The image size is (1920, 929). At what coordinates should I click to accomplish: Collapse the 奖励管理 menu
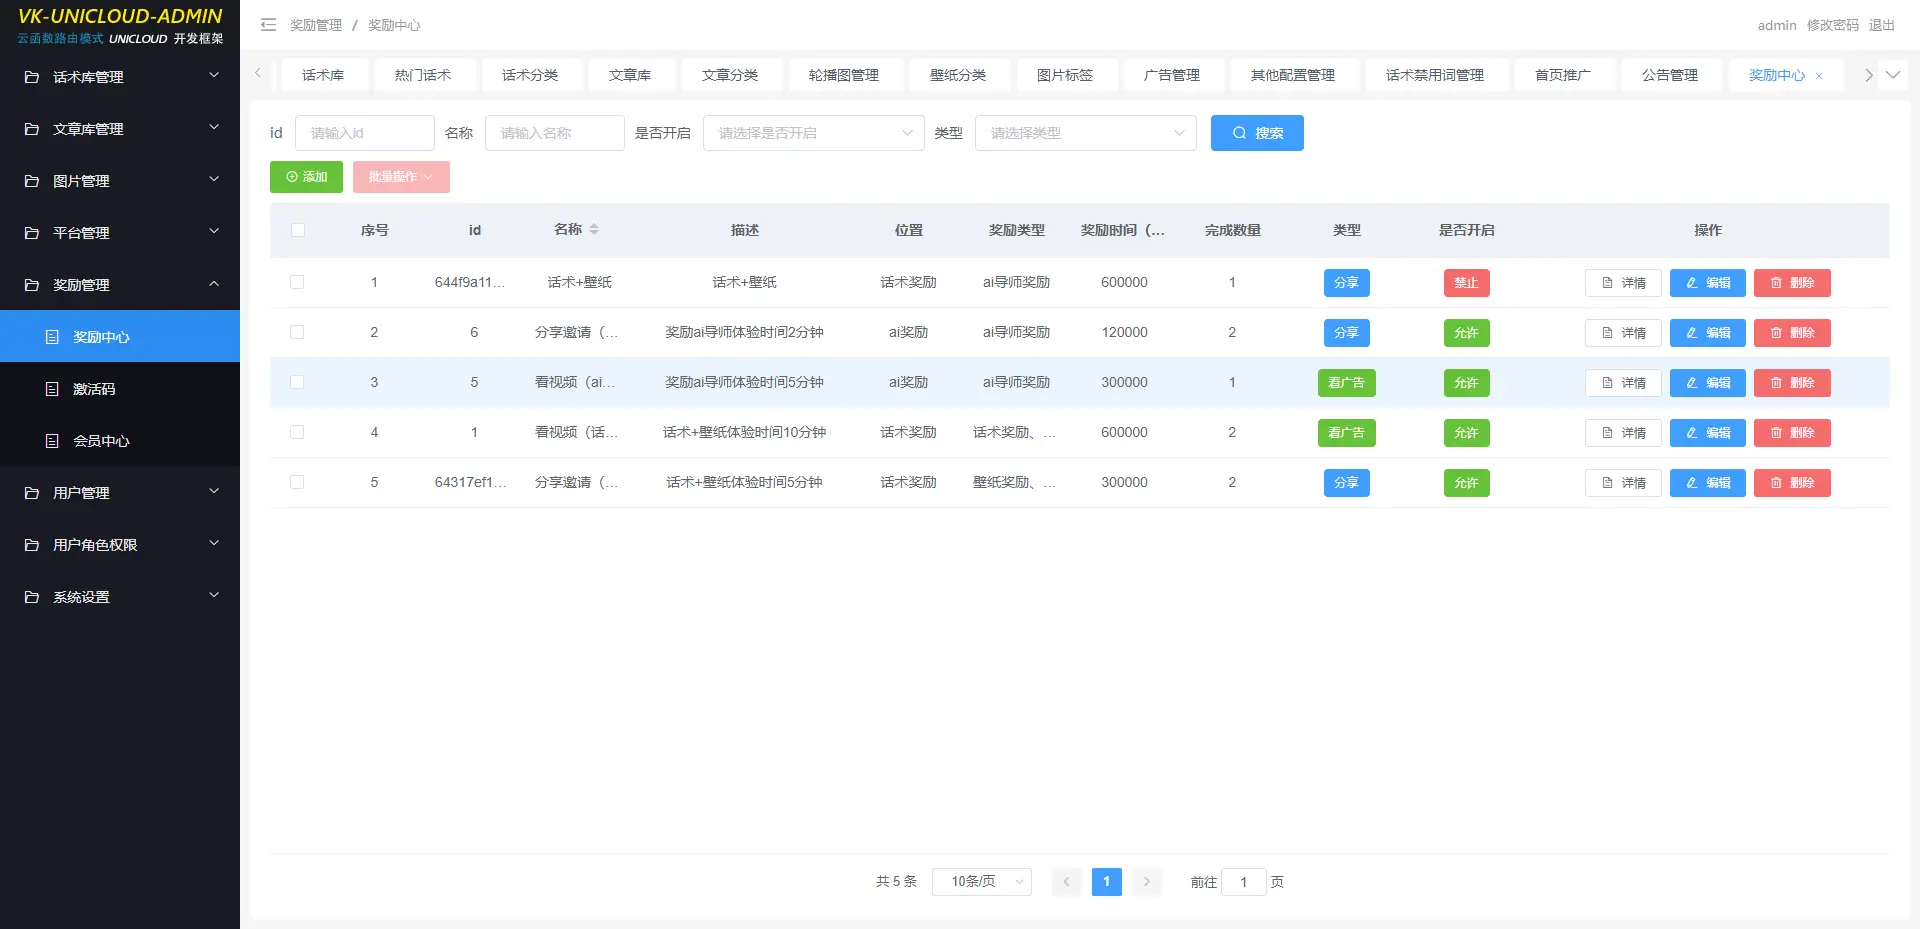pos(120,285)
